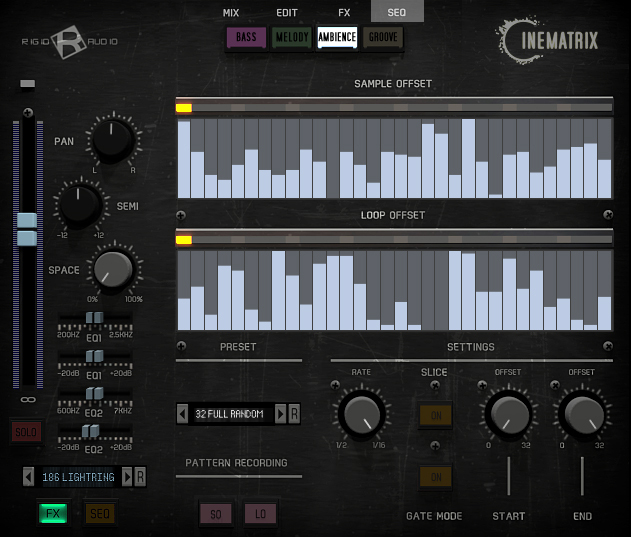Click the screw icon right of Loop Offset
This screenshot has height=537, width=631.
(x=608, y=215)
